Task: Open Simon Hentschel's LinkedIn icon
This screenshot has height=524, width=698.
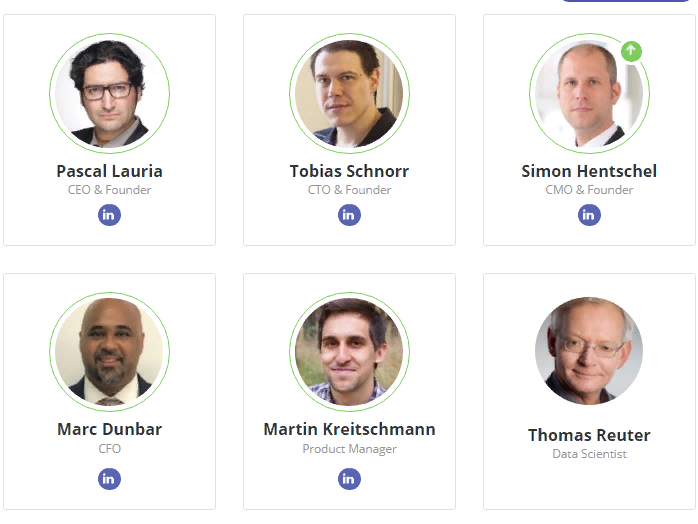Action: coord(589,215)
